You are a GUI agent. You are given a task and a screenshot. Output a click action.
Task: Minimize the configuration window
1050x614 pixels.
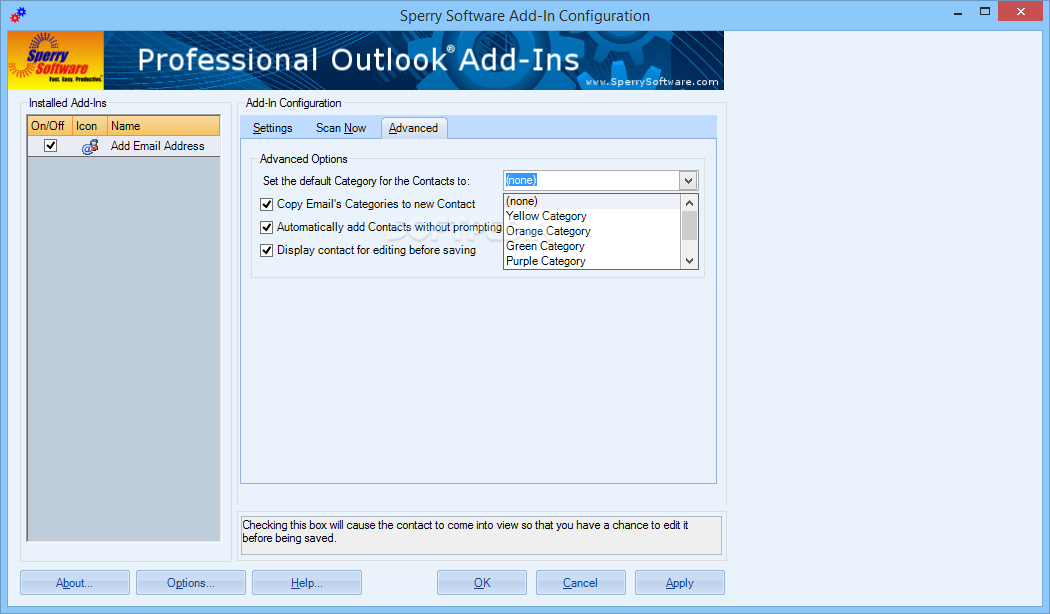958,12
